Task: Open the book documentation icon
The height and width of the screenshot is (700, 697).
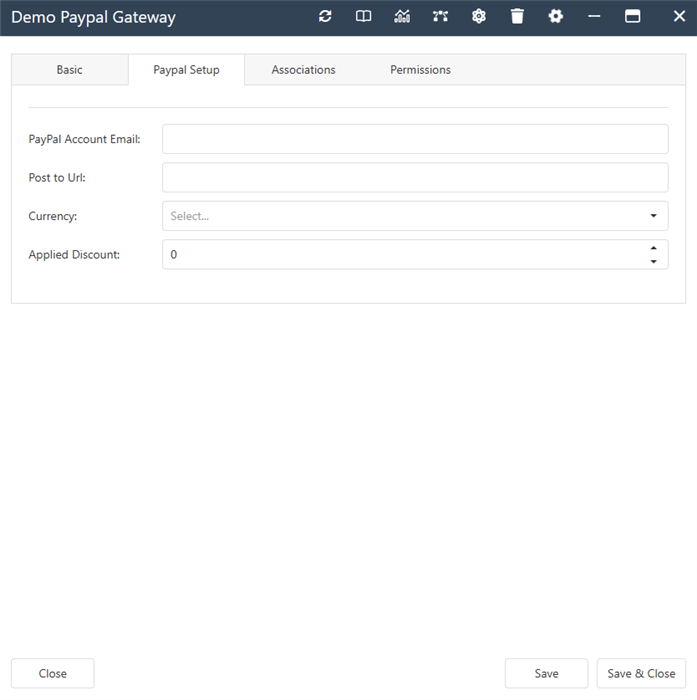Action: click(363, 17)
